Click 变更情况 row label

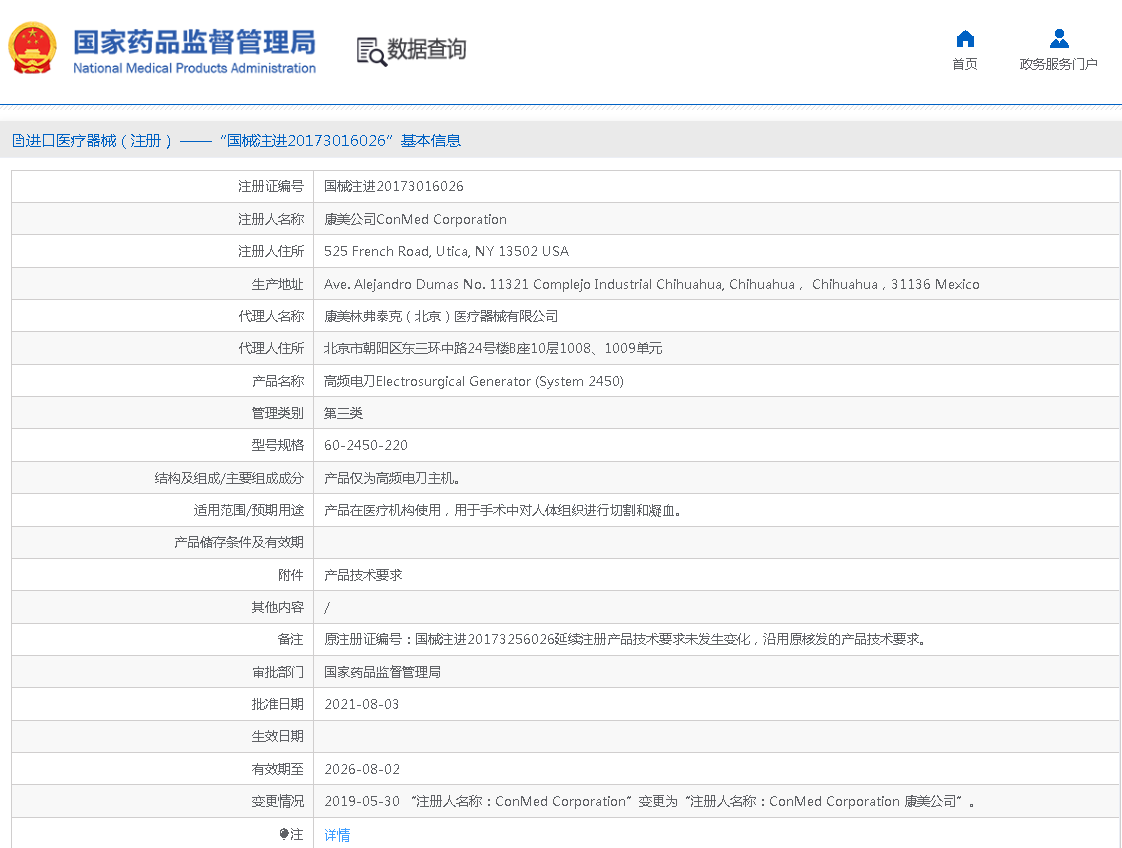(x=278, y=801)
